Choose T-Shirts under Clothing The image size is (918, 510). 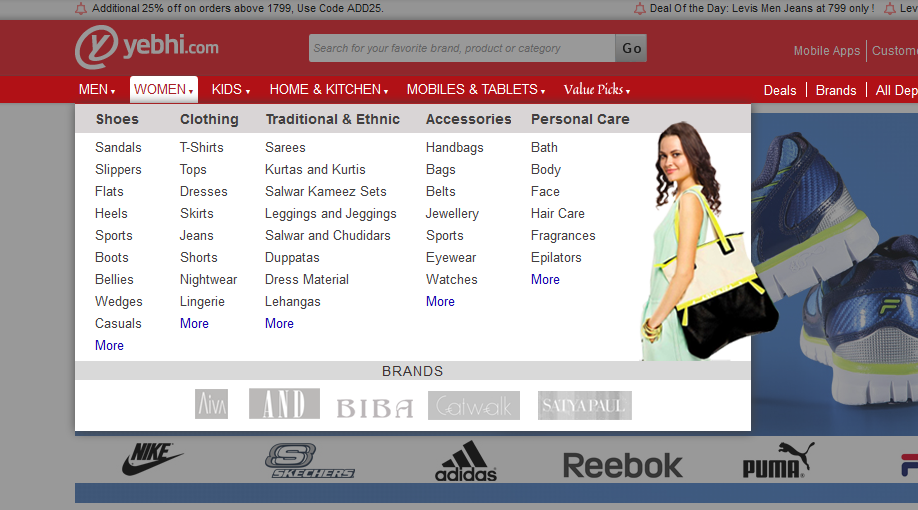[201, 148]
